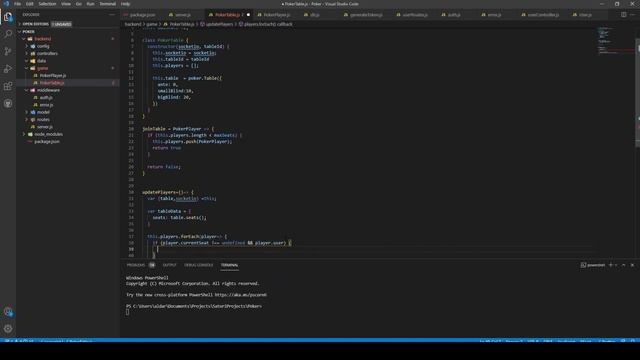Click the backend breadcrumb segment
The height and width of the screenshot is (360, 640).
click(x=133, y=24)
